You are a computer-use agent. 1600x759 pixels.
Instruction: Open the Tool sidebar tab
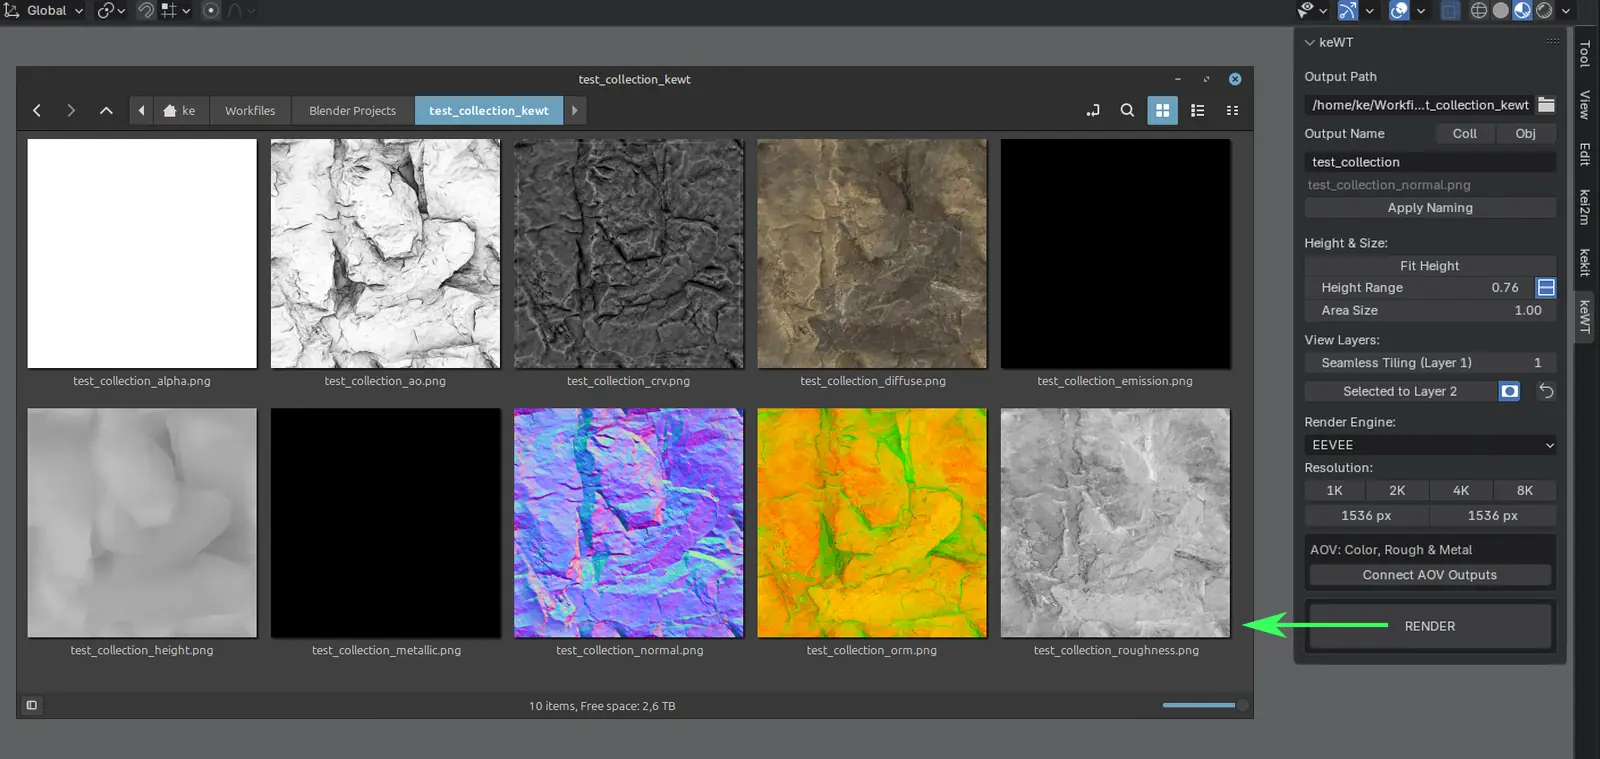click(1585, 54)
